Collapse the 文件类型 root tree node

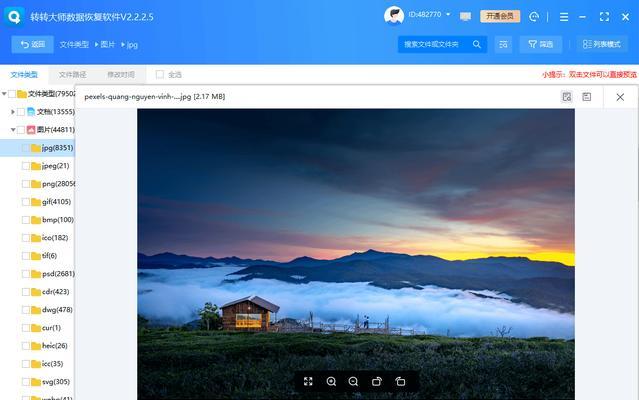tap(4, 94)
